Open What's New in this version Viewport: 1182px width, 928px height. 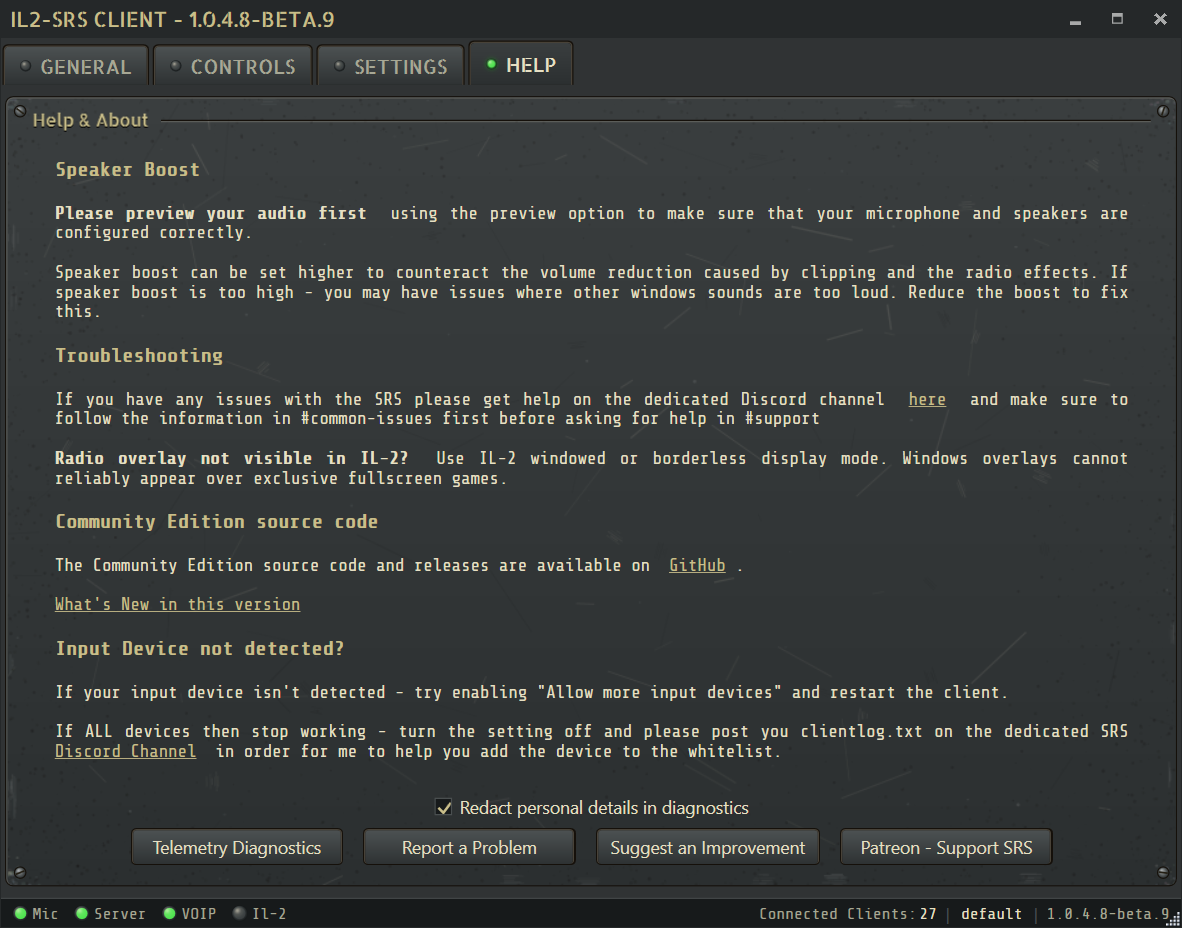[x=177, y=604]
